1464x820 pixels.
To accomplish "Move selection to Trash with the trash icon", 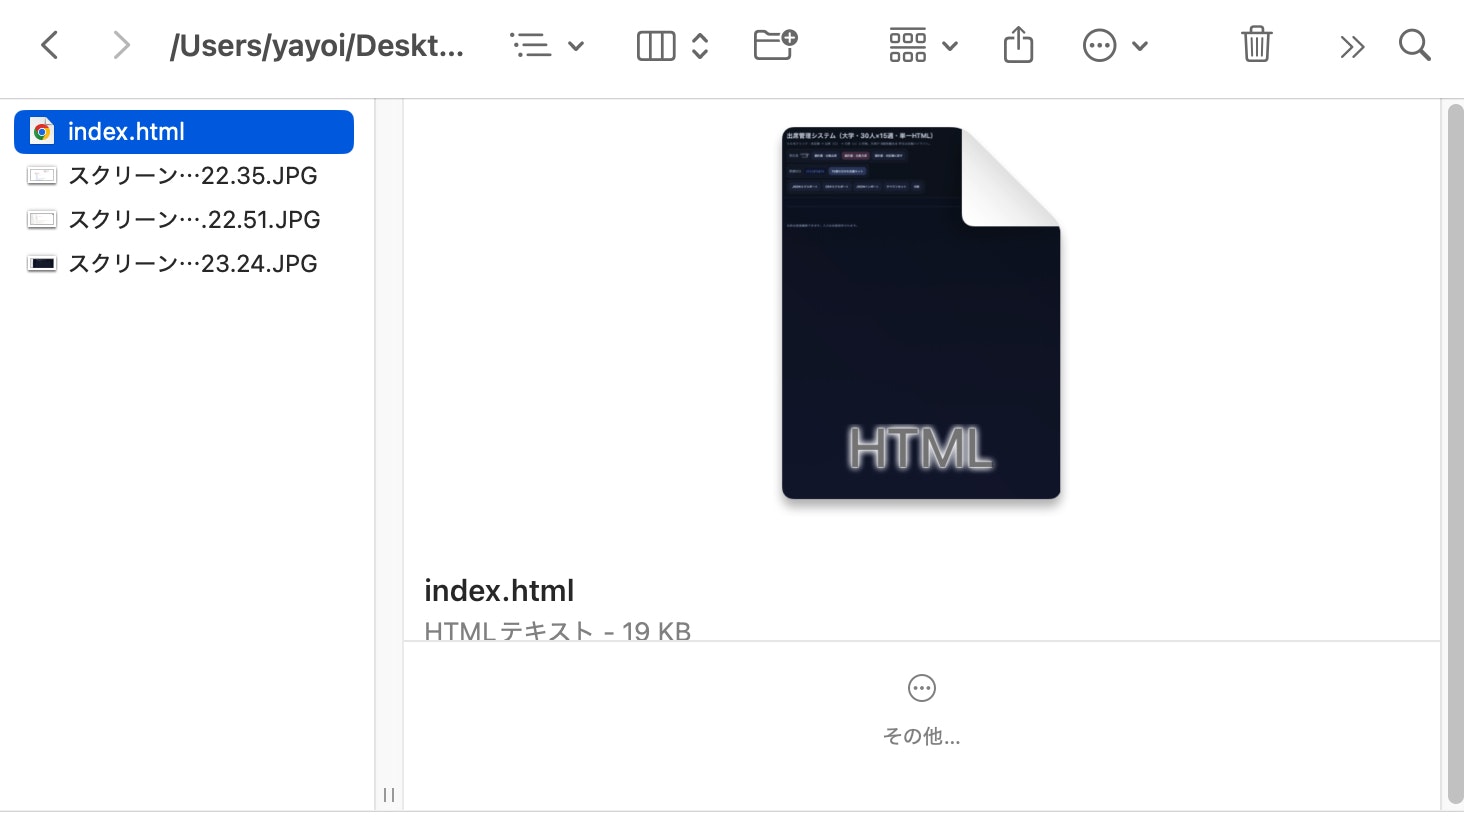I will pos(1256,45).
